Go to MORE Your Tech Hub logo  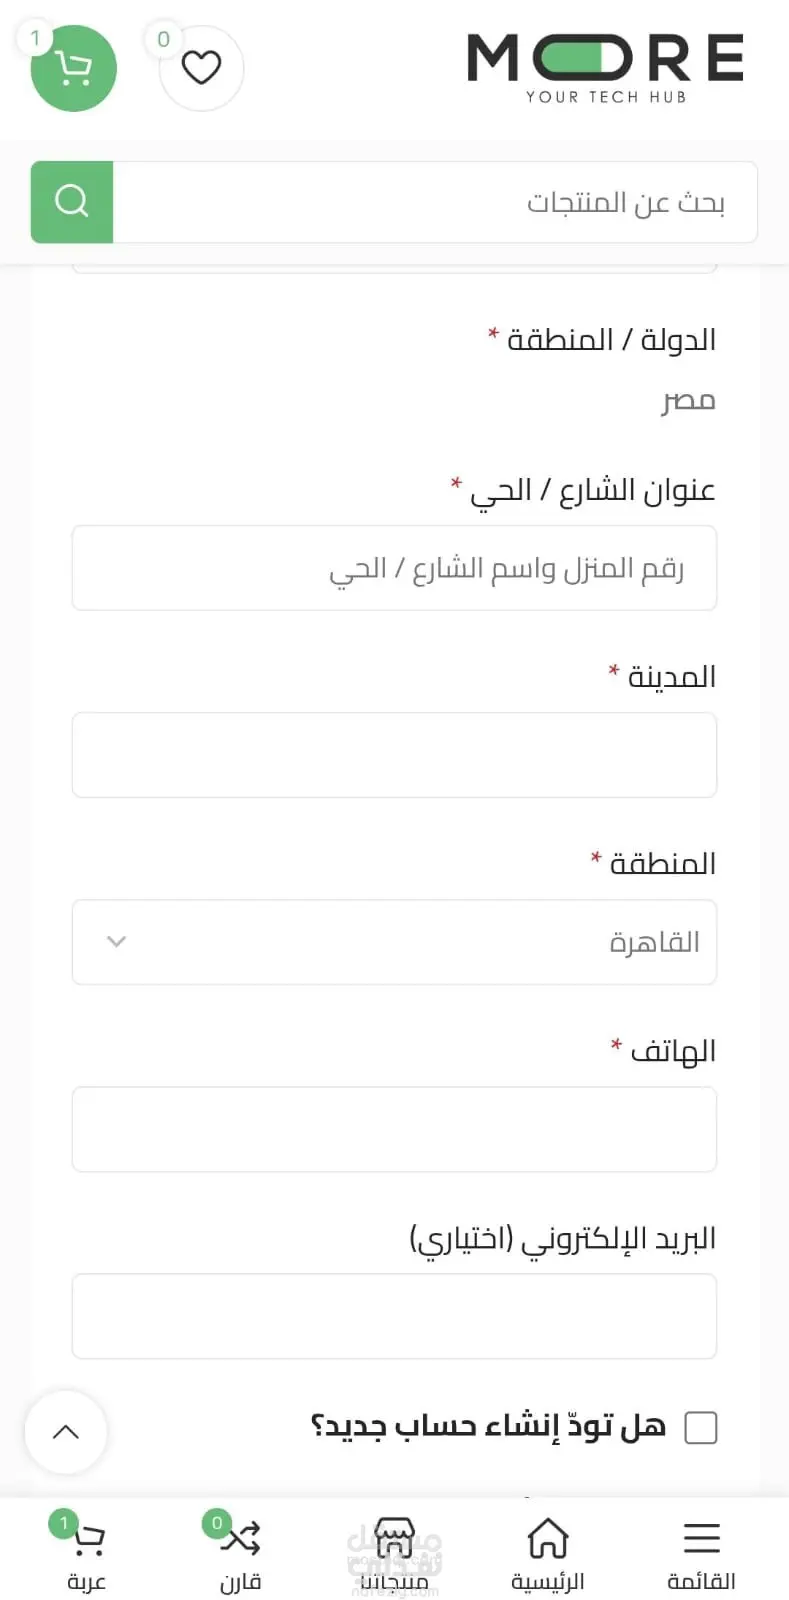point(605,68)
